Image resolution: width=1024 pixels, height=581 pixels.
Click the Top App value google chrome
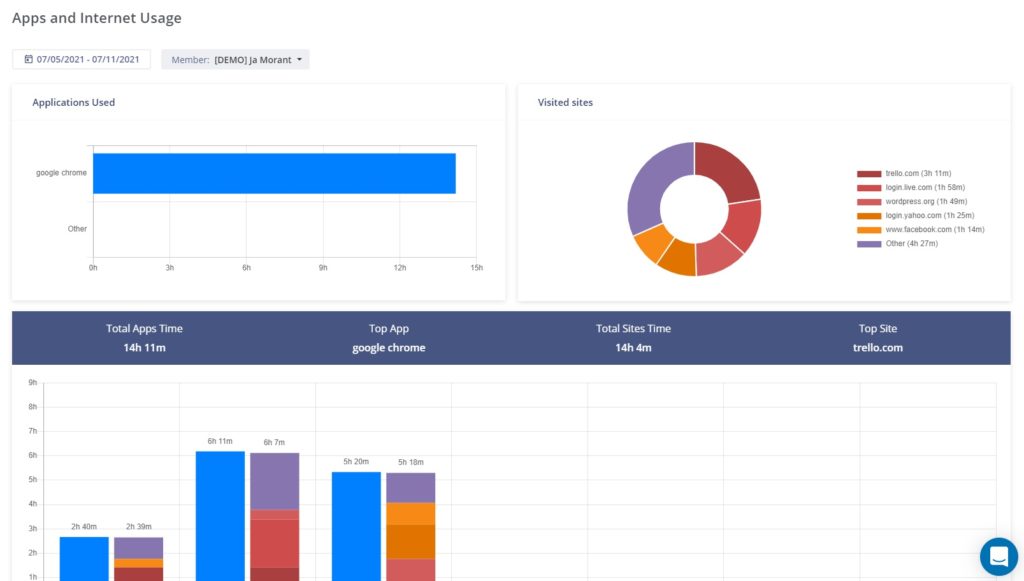[x=389, y=348]
